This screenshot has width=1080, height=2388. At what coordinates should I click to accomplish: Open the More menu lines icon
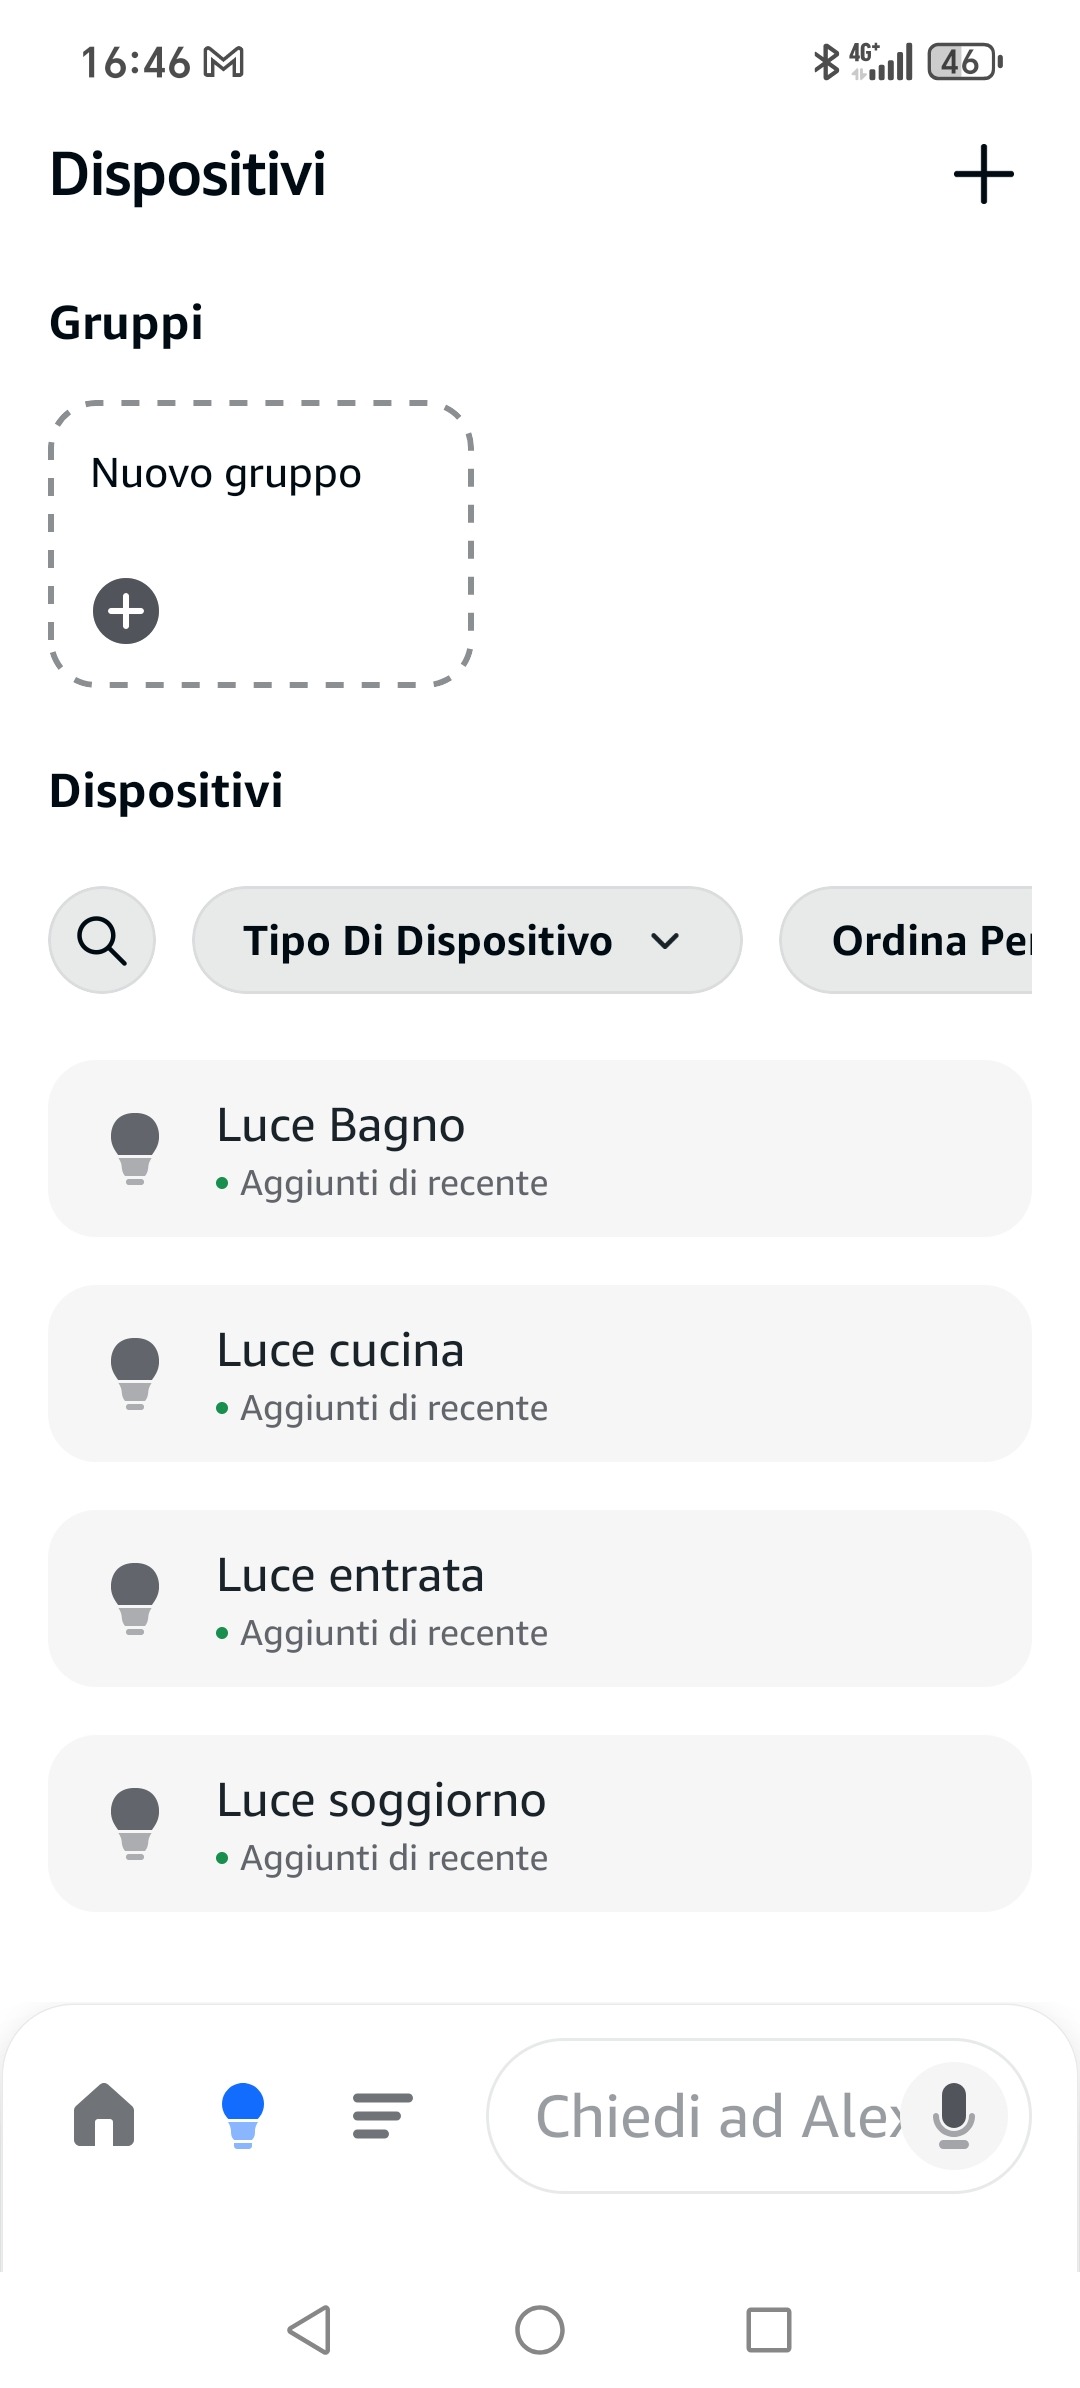tap(382, 2115)
